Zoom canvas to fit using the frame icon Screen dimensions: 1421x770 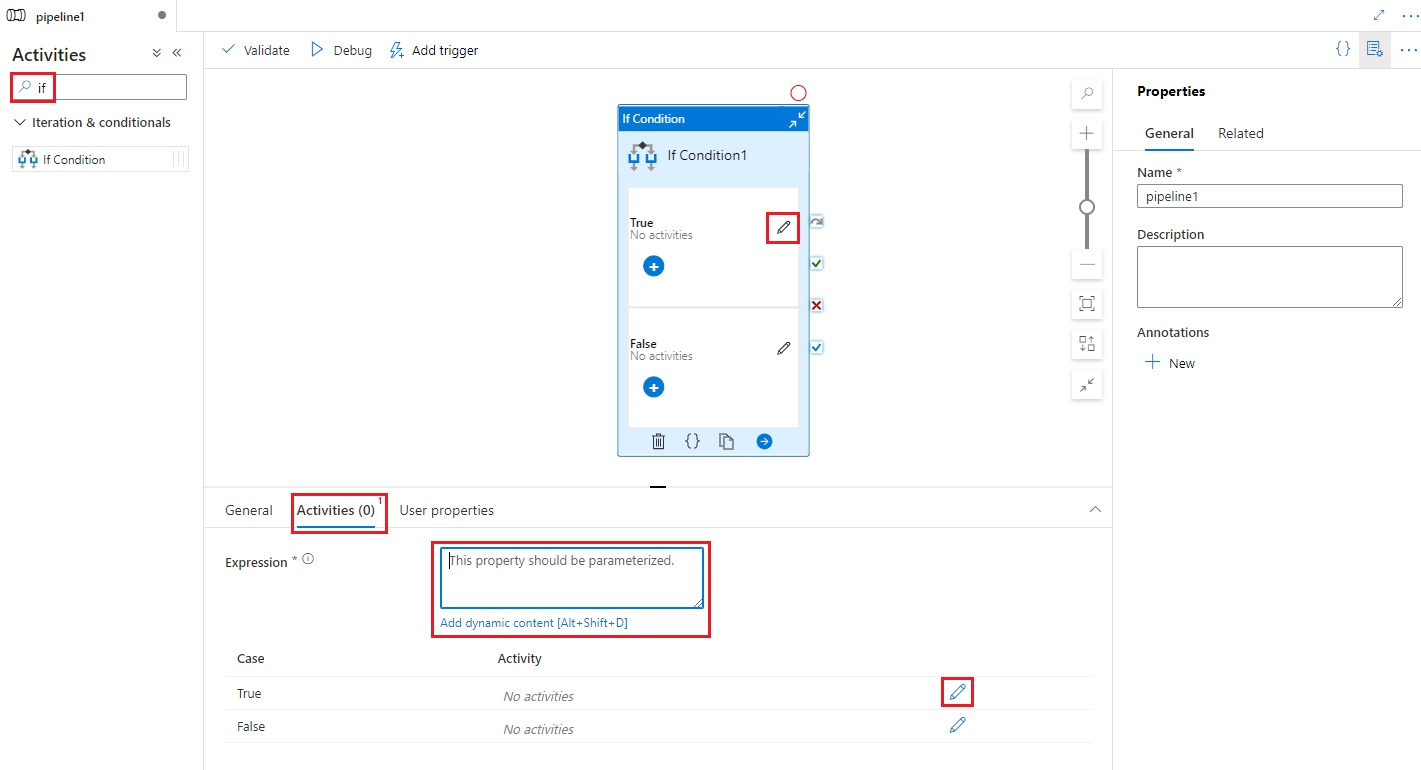click(1087, 303)
